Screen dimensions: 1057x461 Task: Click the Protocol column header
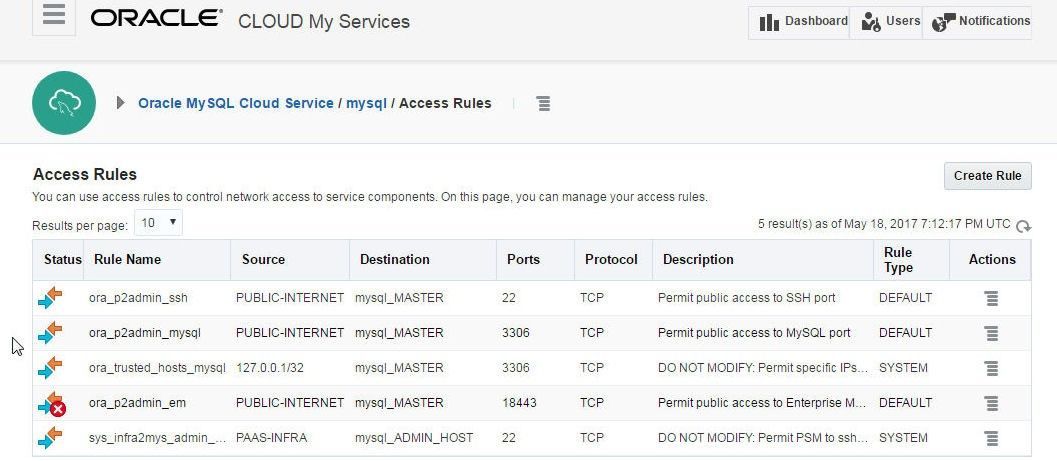pyautogui.click(x=611, y=259)
